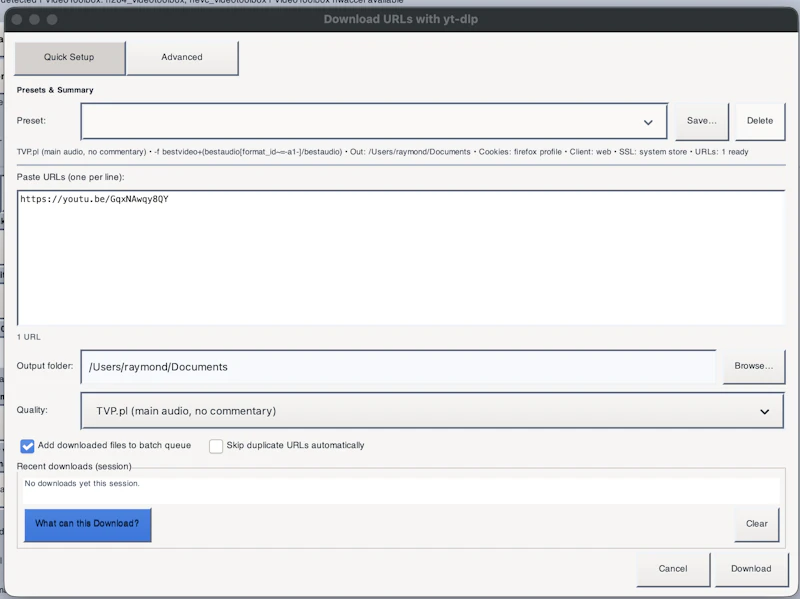Image resolution: width=800 pixels, height=599 pixels.
Task: Click the Output folder path field
Action: pyautogui.click(x=398, y=367)
